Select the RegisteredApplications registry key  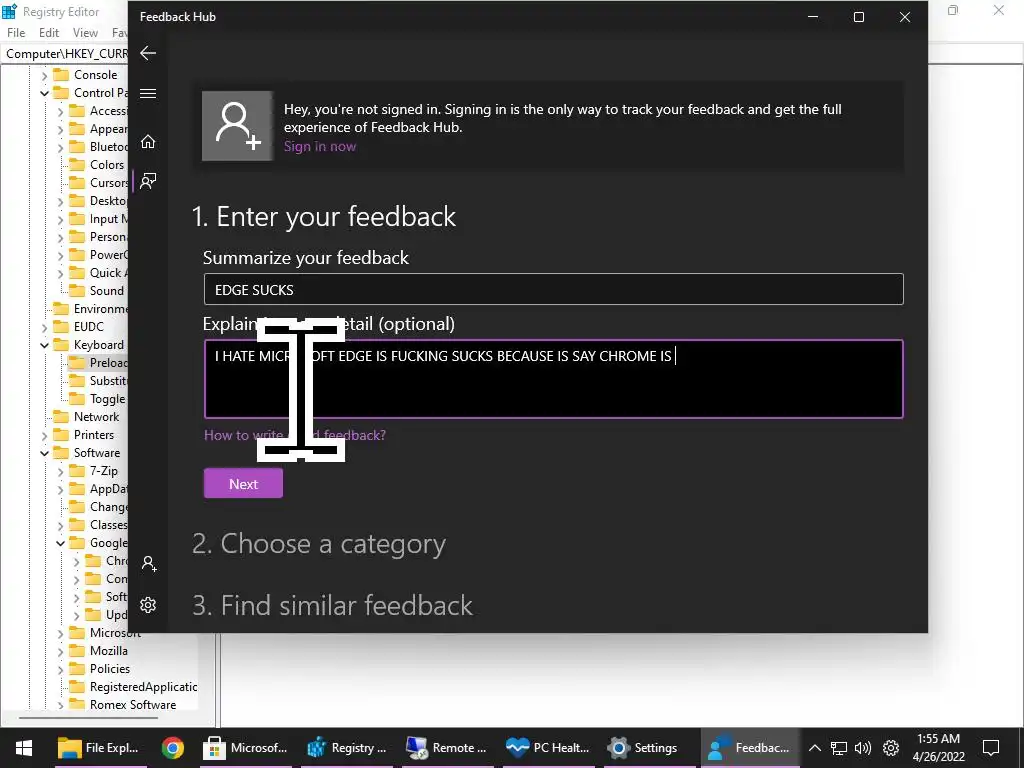click(143, 686)
